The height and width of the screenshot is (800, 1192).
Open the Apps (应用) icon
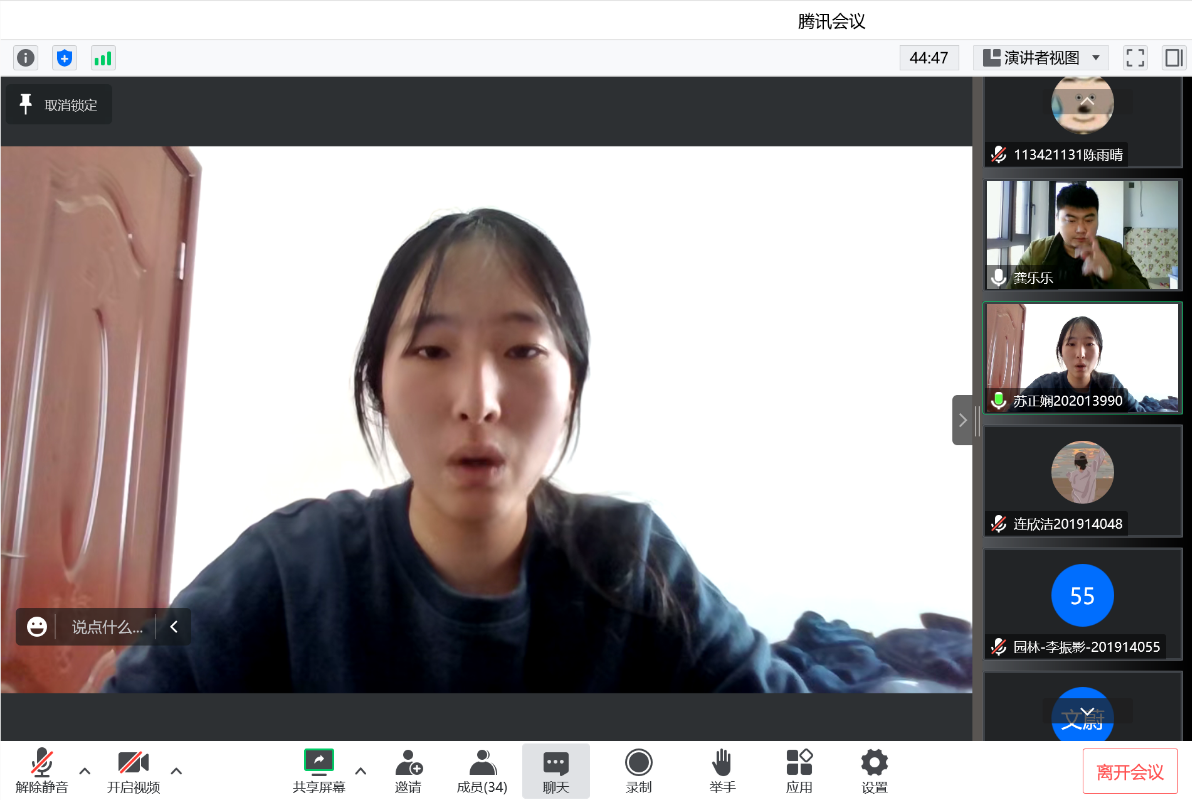click(799, 770)
